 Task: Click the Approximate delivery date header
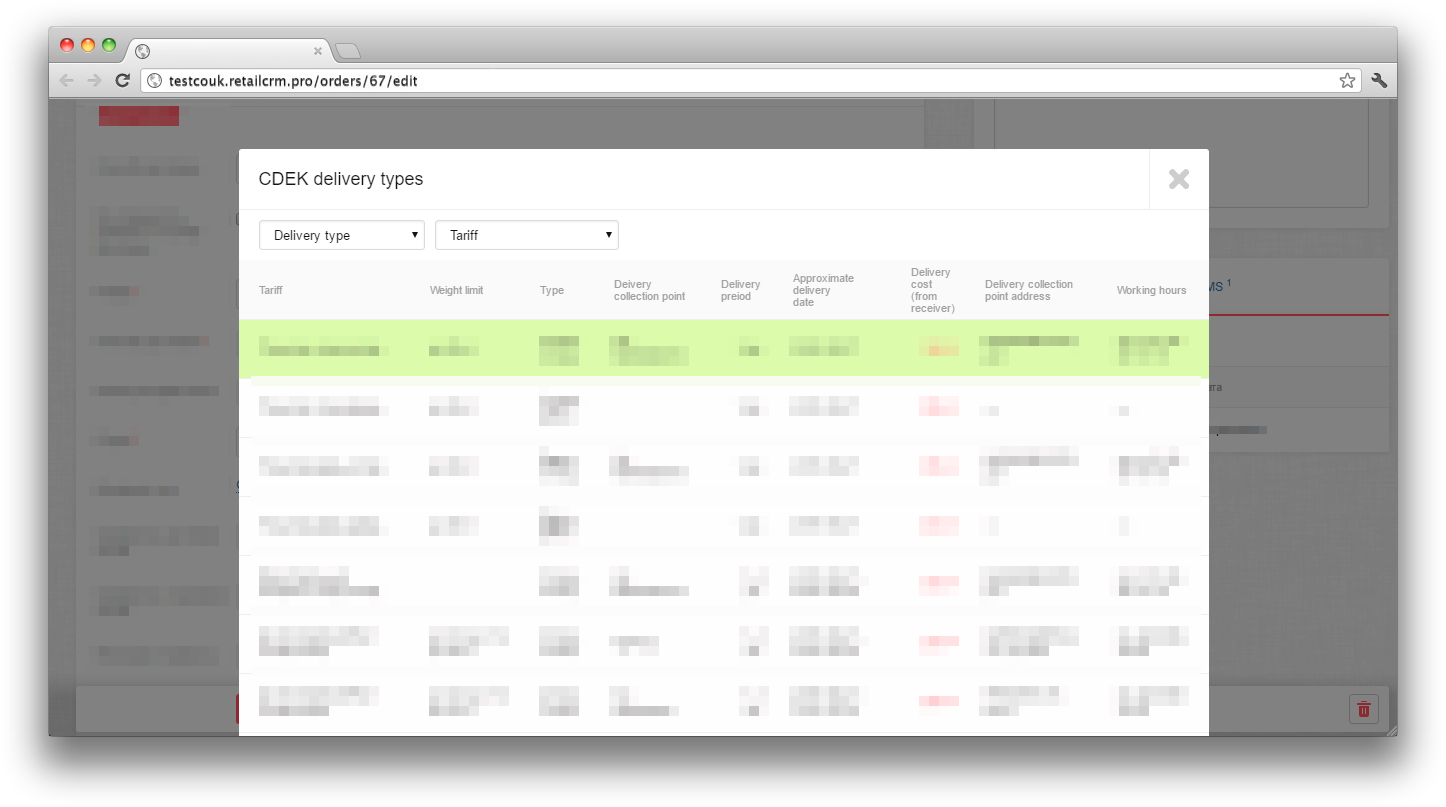(x=824, y=290)
